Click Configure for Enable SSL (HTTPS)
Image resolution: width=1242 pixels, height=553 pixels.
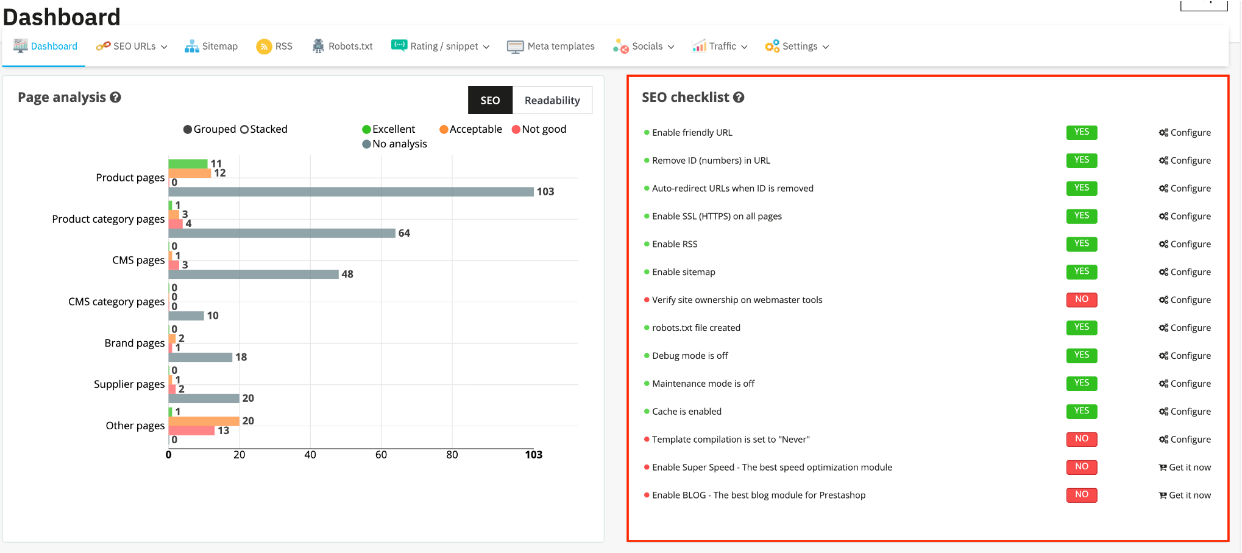click(1185, 216)
